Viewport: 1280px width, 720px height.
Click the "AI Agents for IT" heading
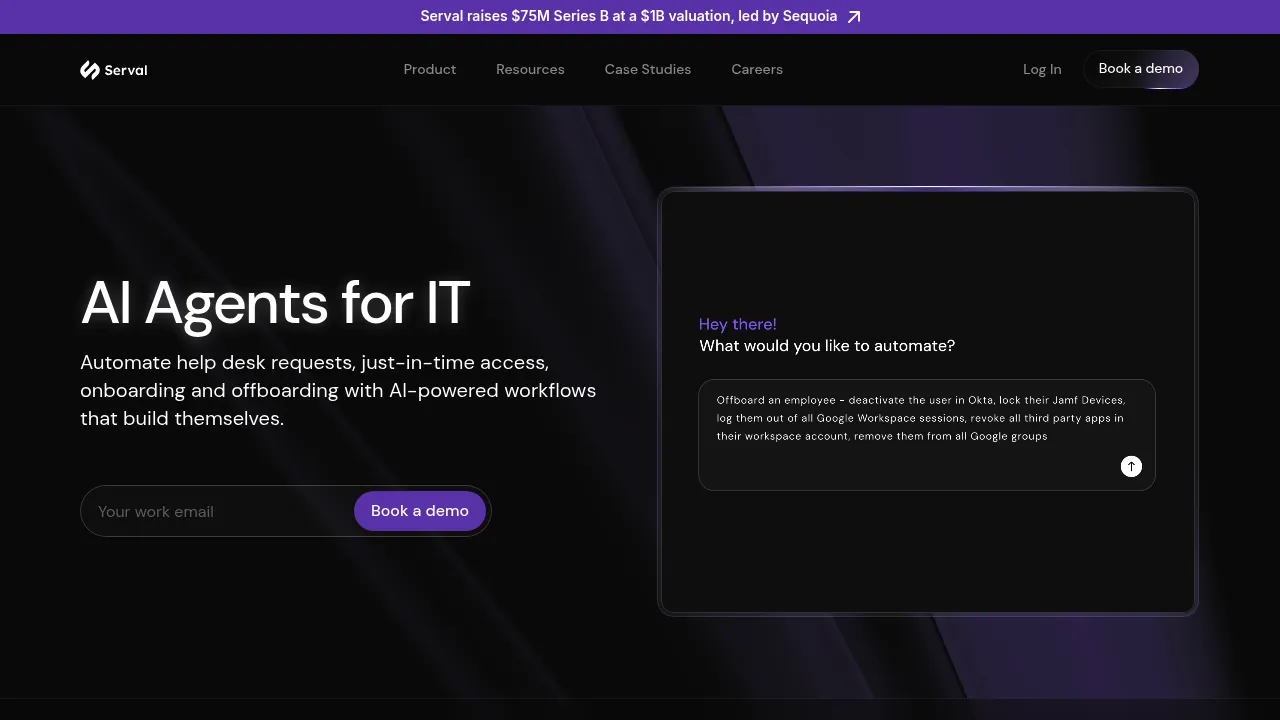point(275,302)
